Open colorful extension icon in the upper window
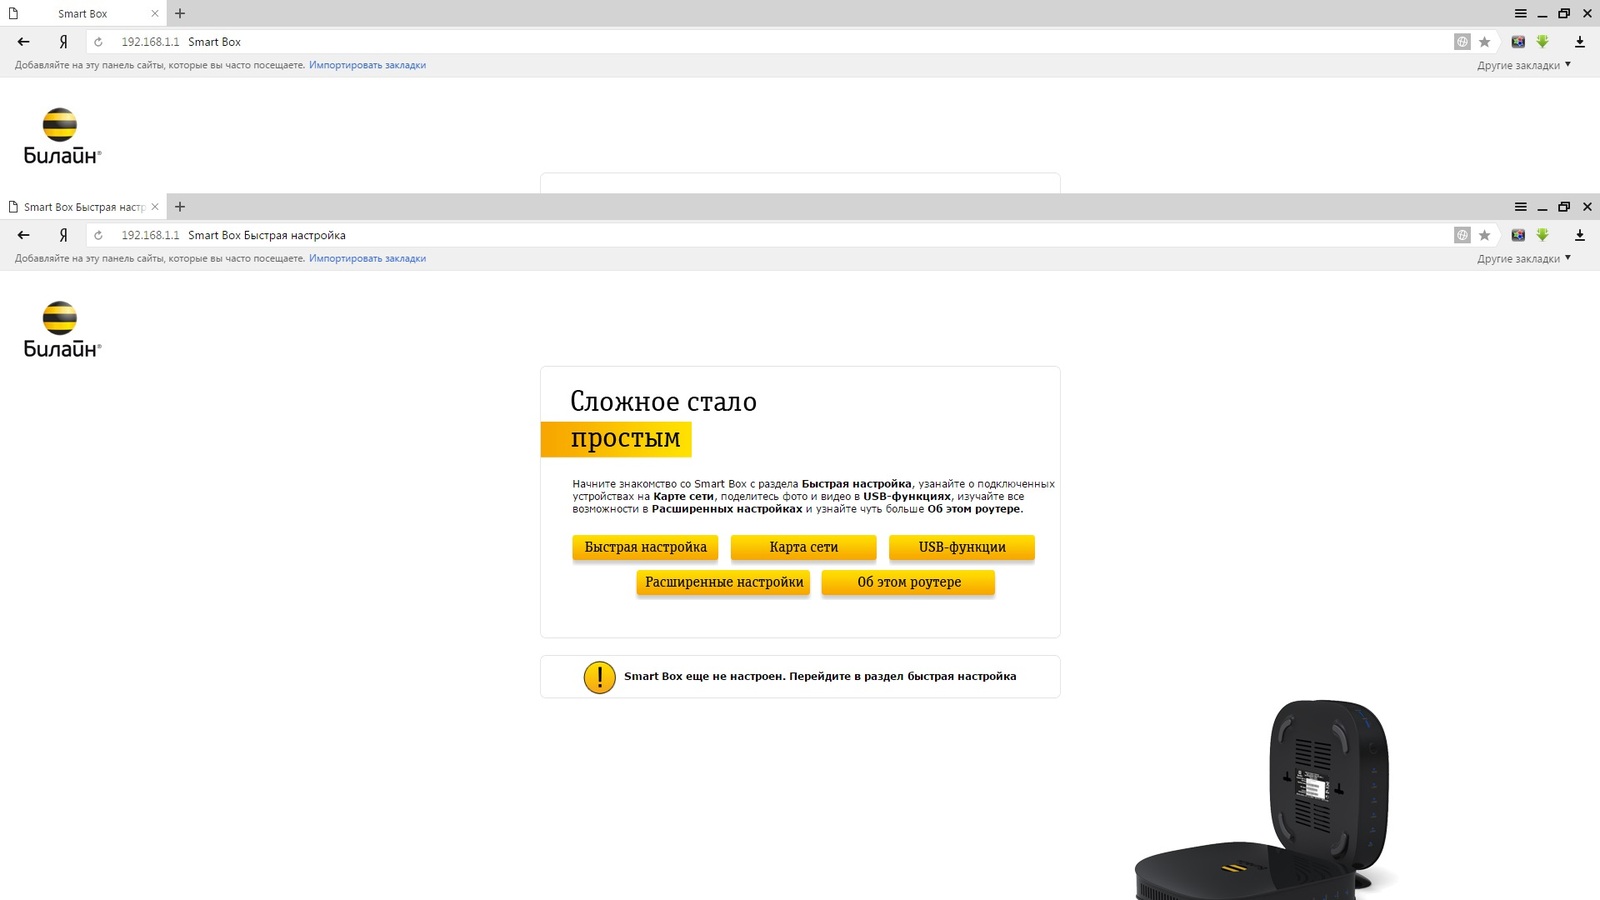Screen dimensions: 1600x900 (x=1518, y=42)
